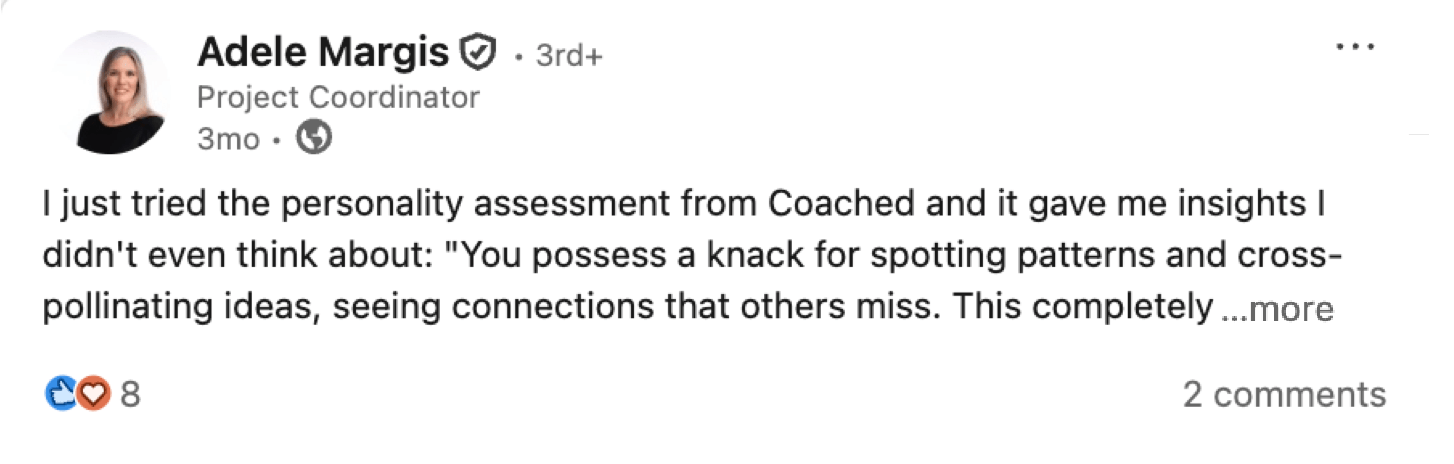Click the word "Coached" in the post
The image size is (1454, 464).
(x=840, y=204)
